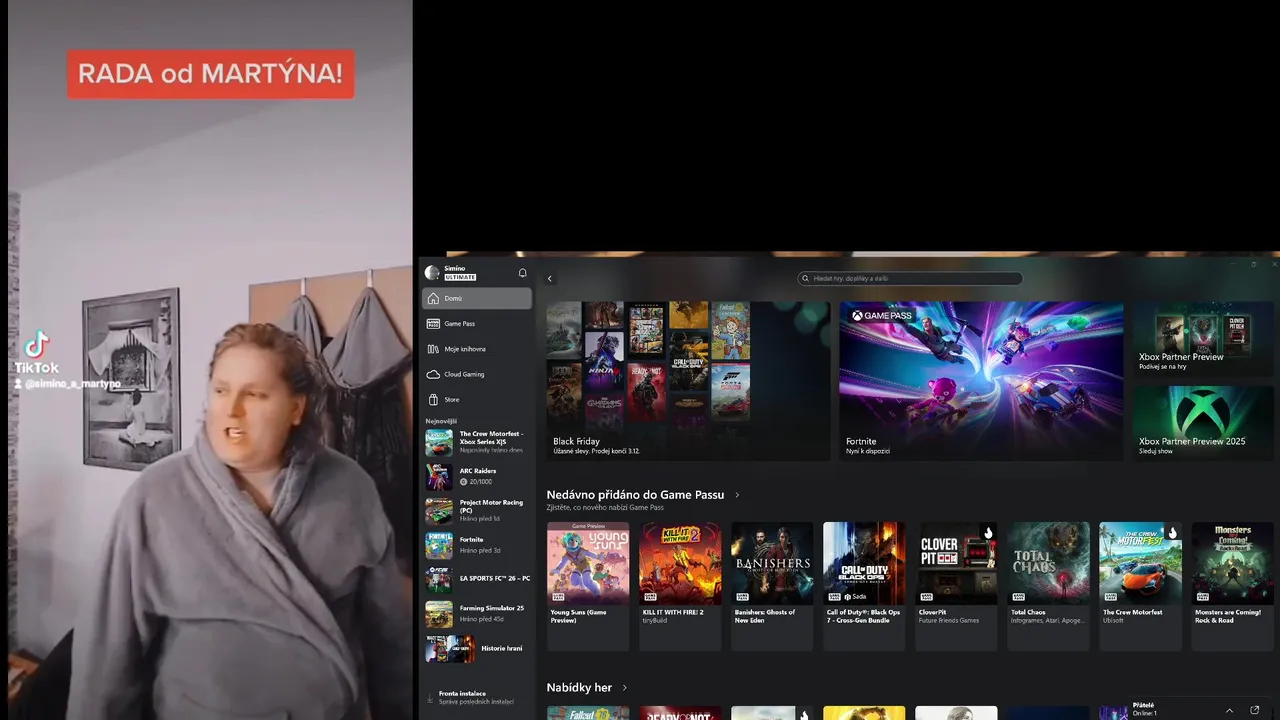Open the Game Pass section in the sidebar
1280x720 pixels.
point(477,324)
